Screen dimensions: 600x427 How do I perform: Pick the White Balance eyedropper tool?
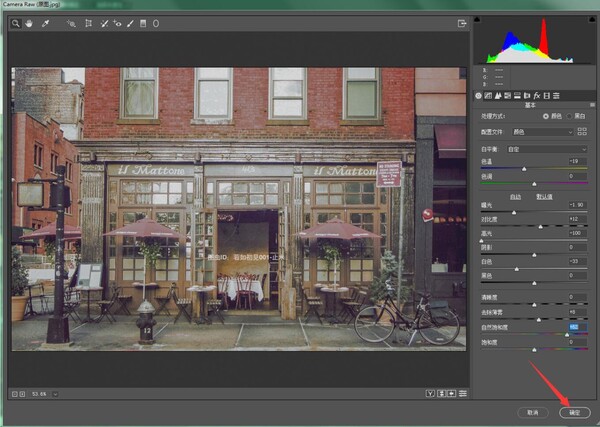45,24
